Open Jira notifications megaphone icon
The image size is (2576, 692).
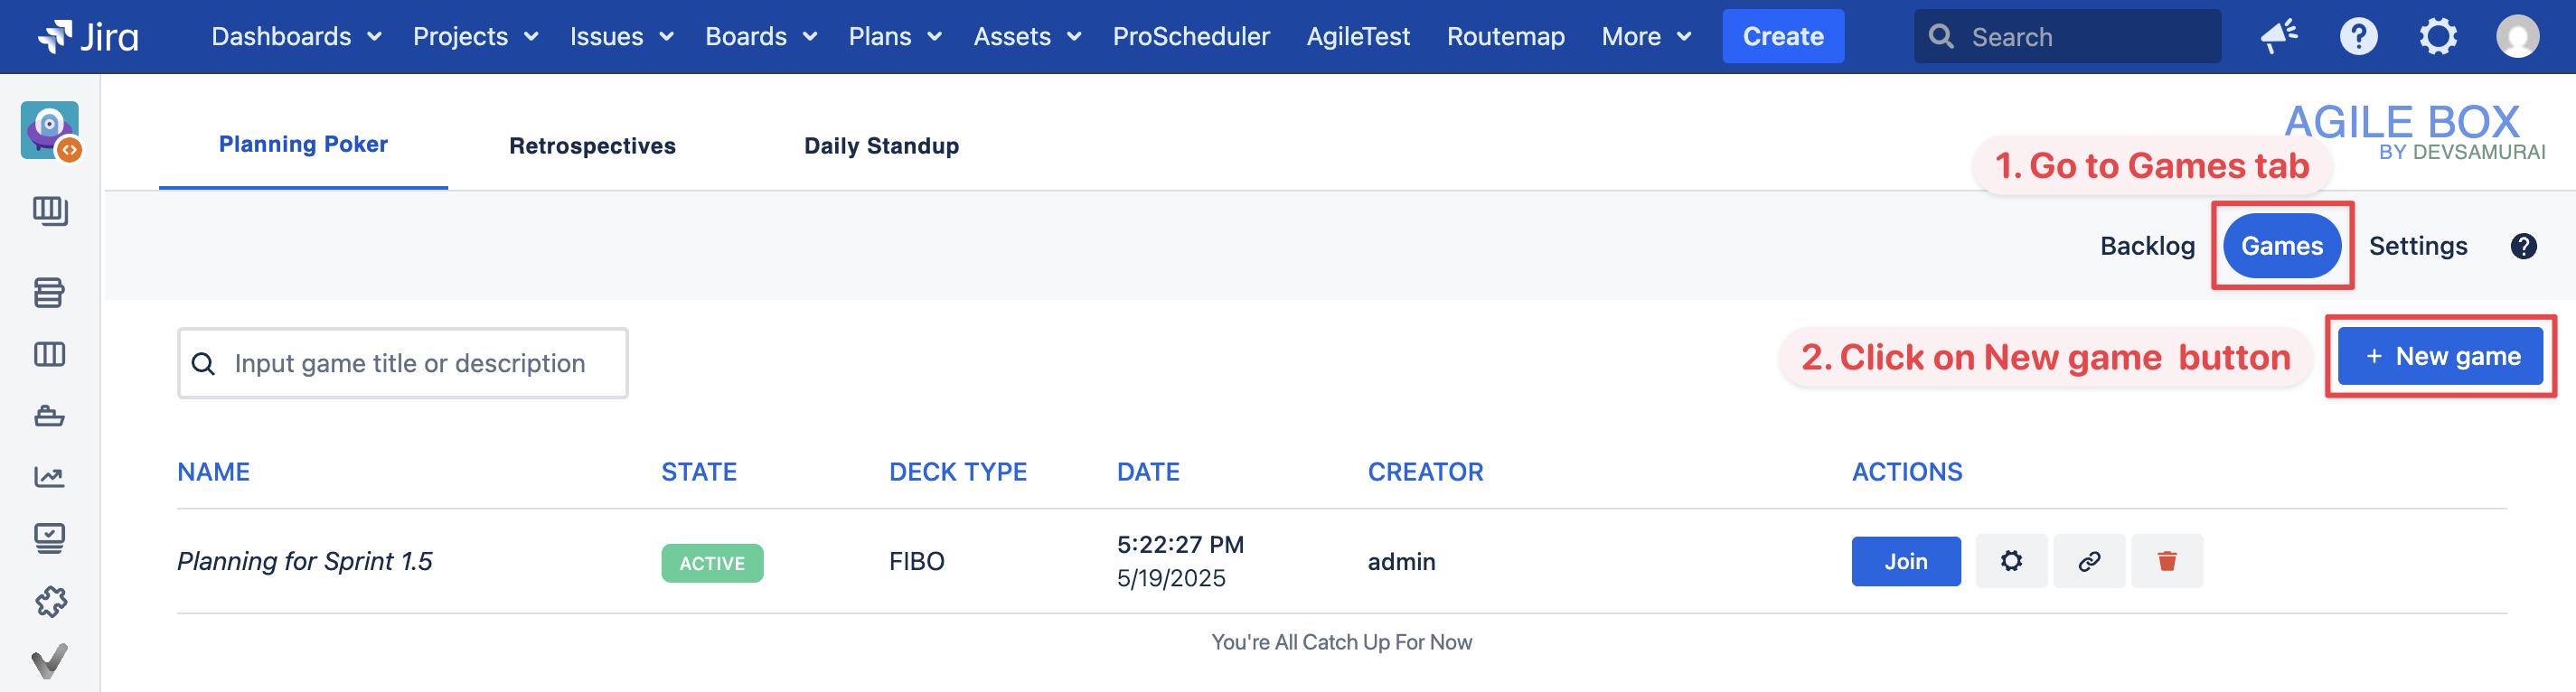[x=2279, y=37]
